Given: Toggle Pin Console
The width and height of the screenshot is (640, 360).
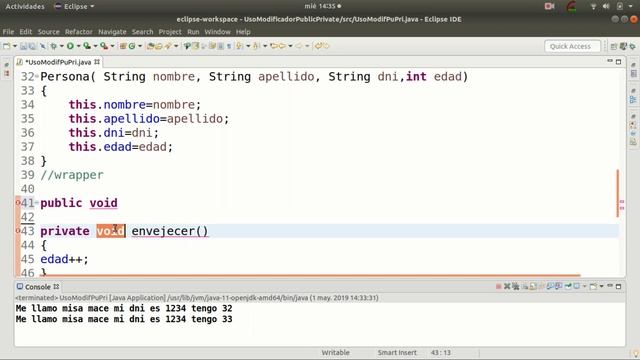Looking at the screenshot, I should point(568,287).
